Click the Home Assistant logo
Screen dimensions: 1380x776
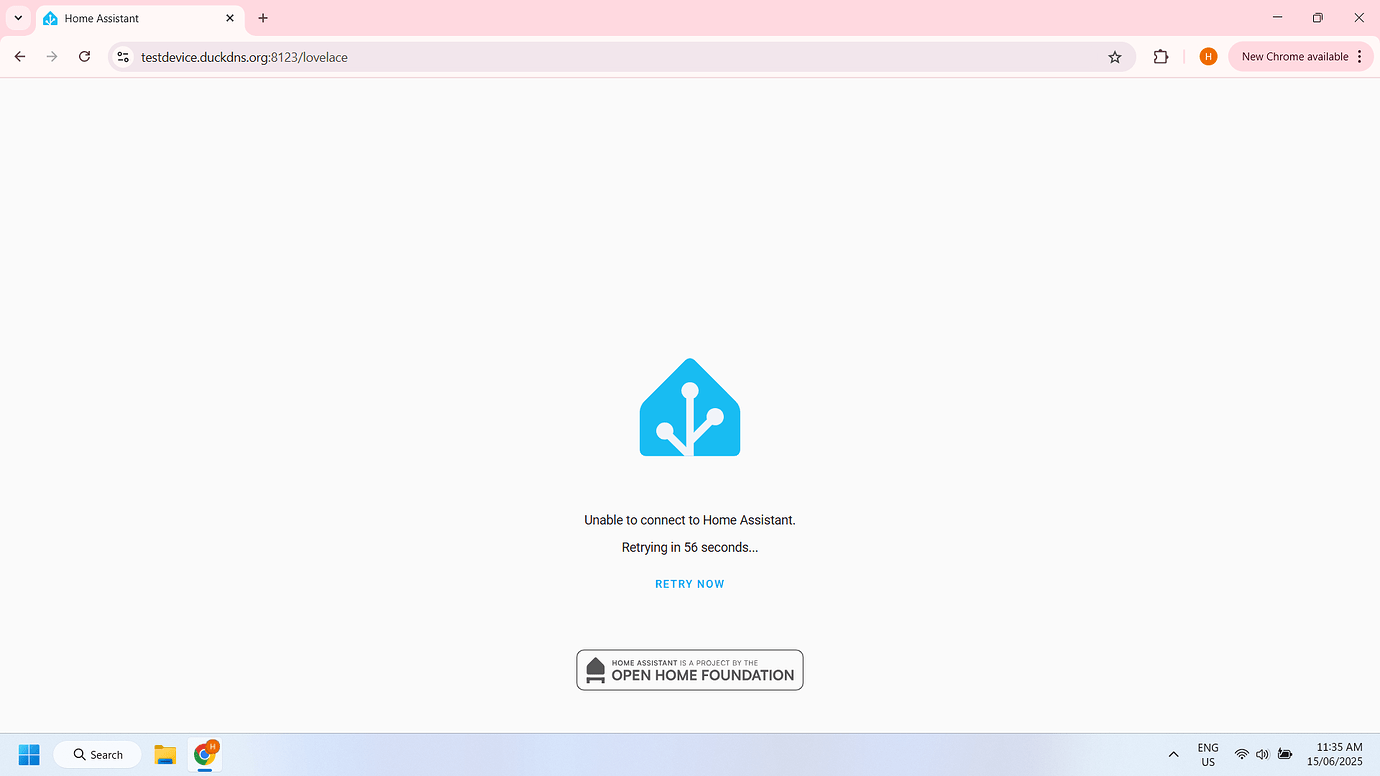coord(689,406)
